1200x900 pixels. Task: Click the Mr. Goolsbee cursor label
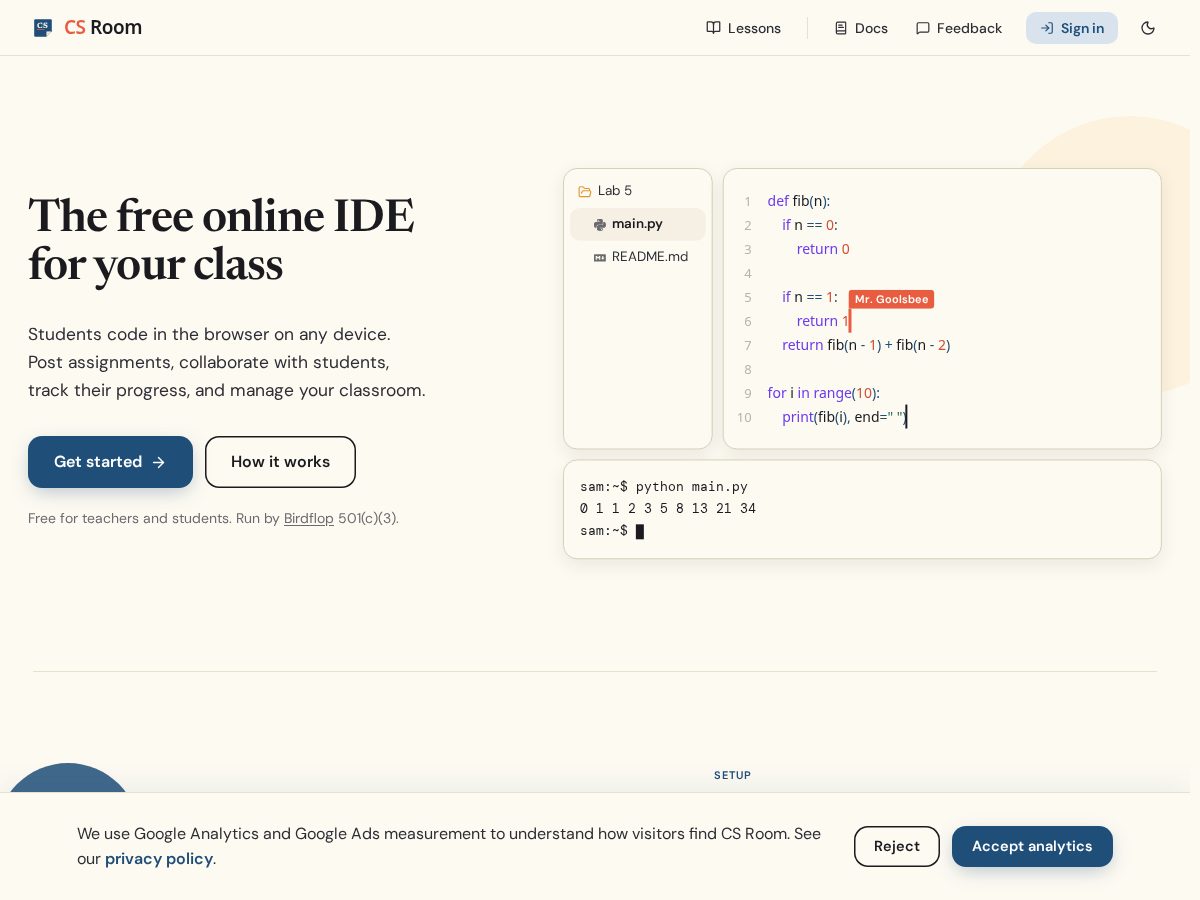[x=891, y=299]
